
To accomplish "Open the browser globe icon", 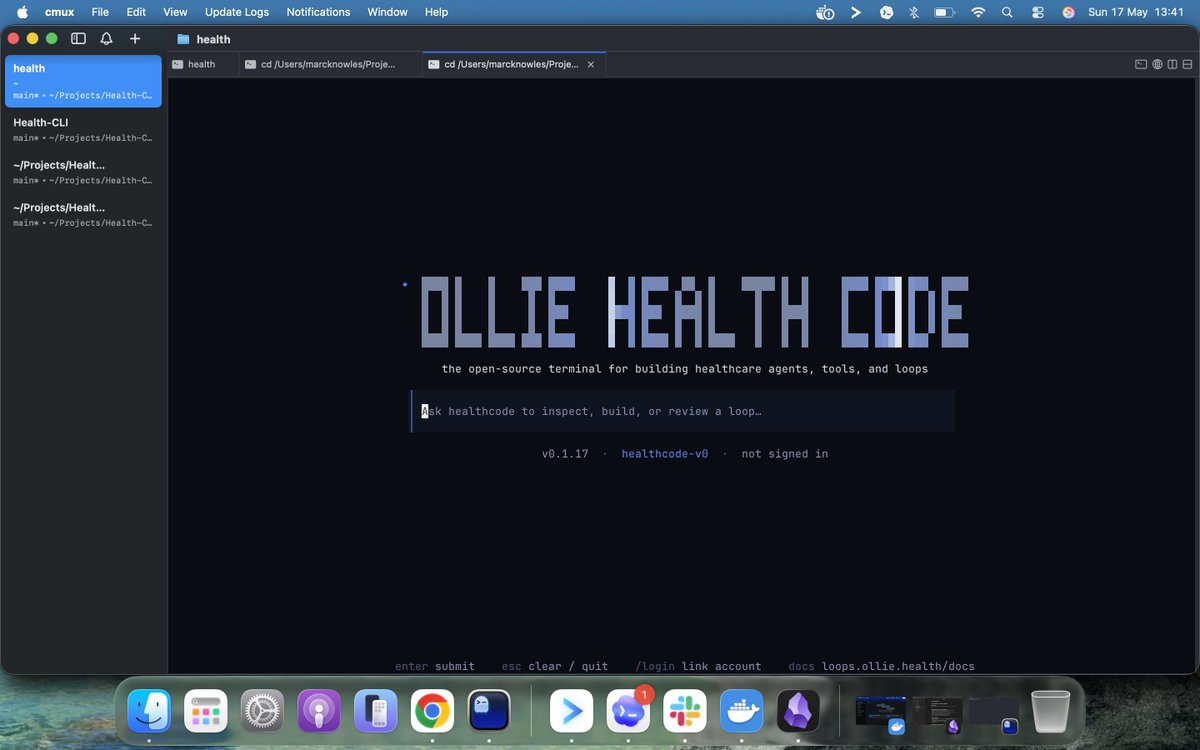I will (x=1157, y=64).
